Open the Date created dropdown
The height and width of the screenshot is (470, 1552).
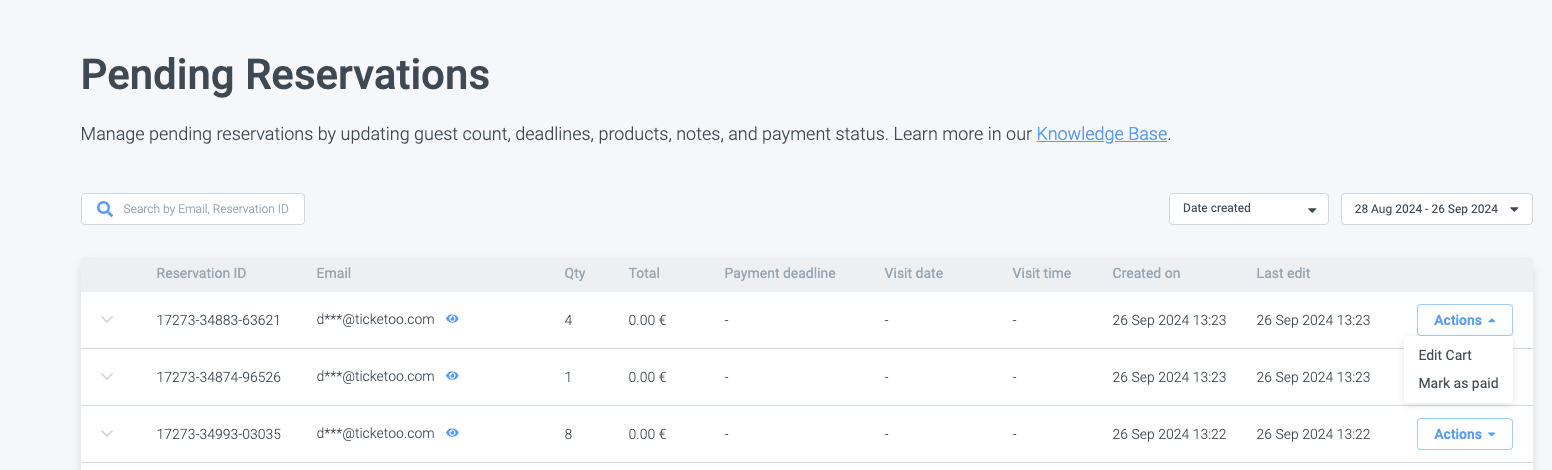point(1248,209)
